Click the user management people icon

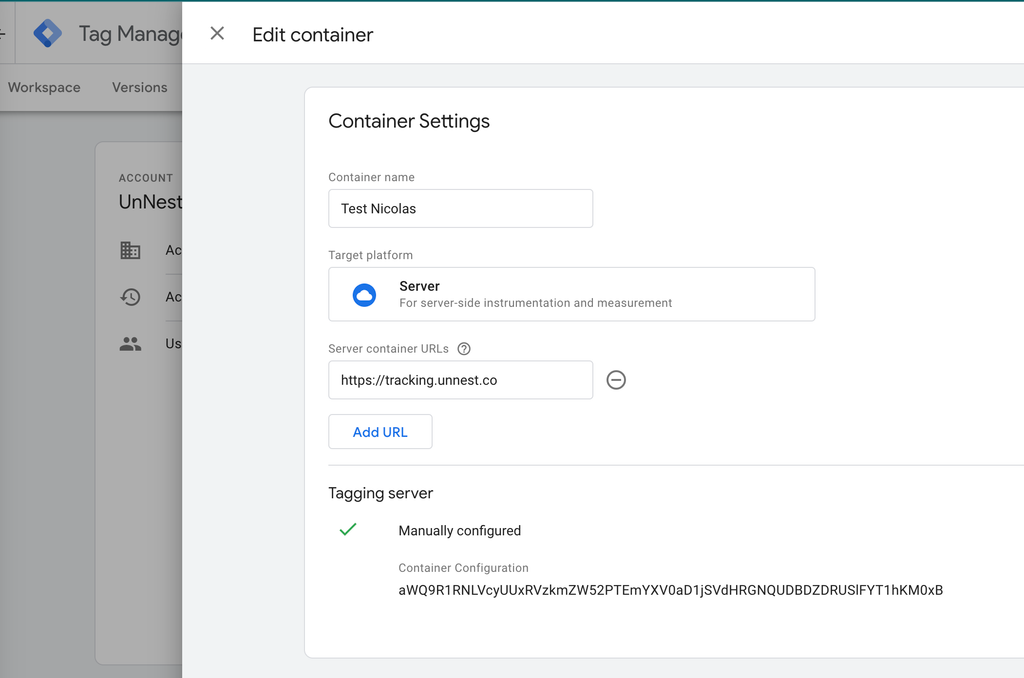click(x=131, y=344)
